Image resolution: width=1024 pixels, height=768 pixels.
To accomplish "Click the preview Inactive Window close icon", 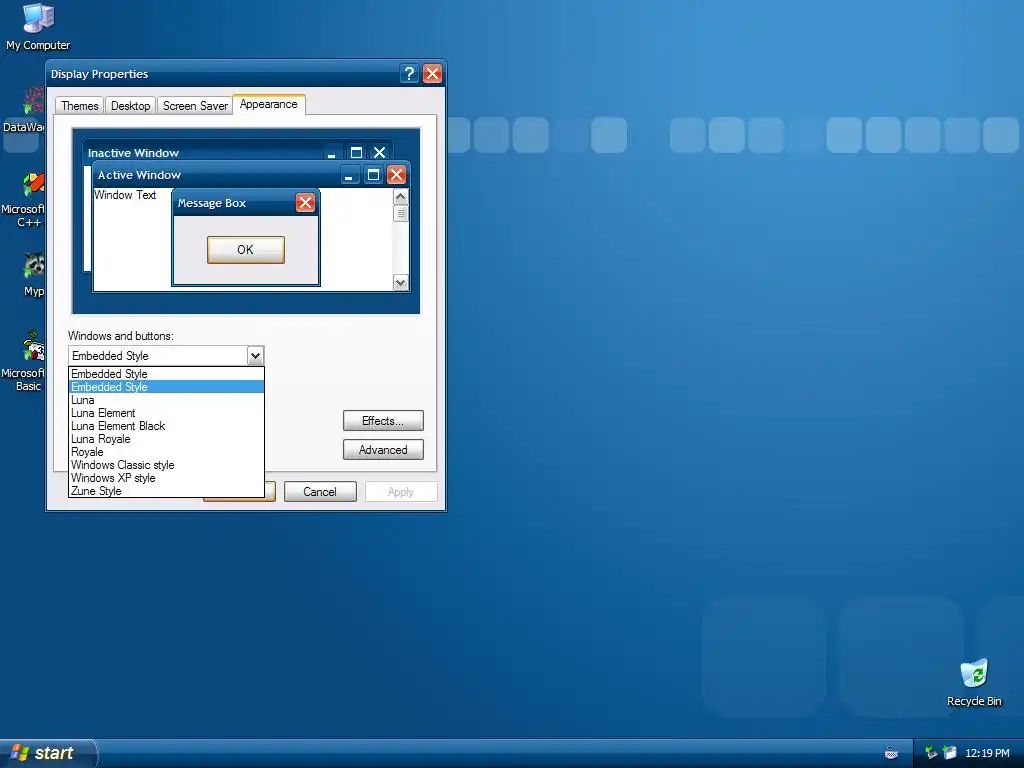I will (379, 153).
